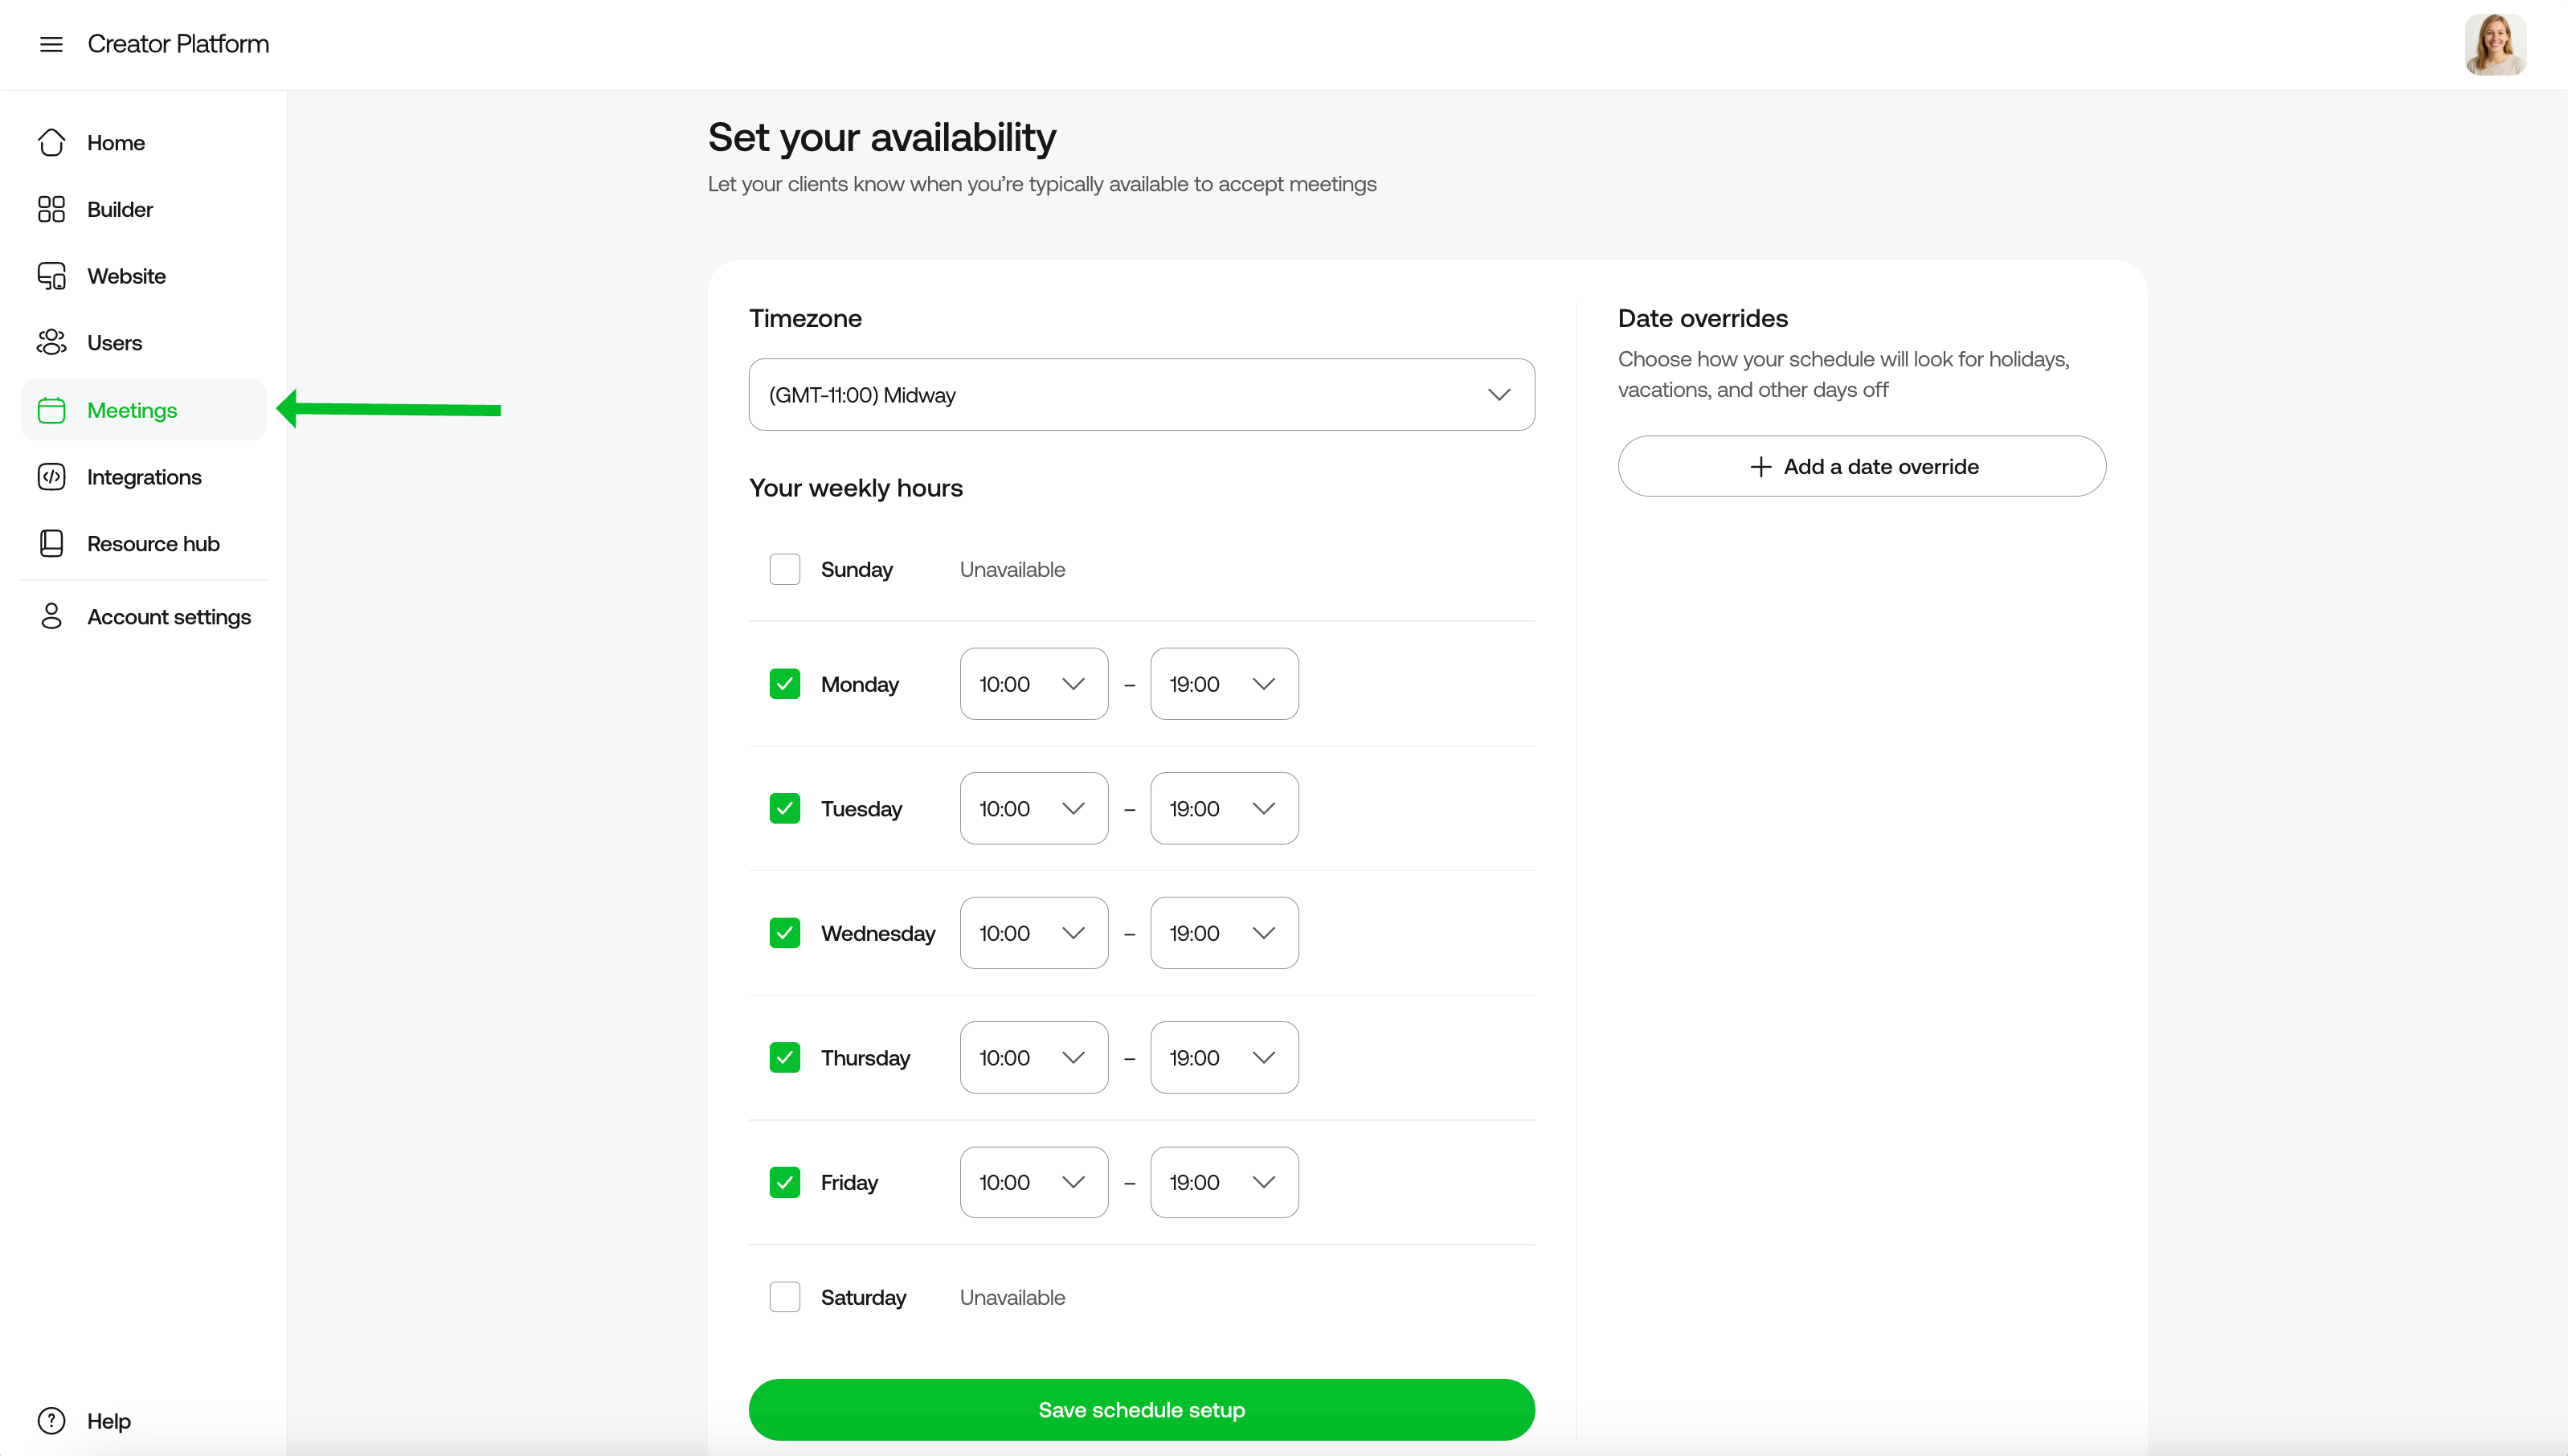This screenshot has height=1456, width=2568.
Task: Open the Home section icon
Action: pos(52,142)
